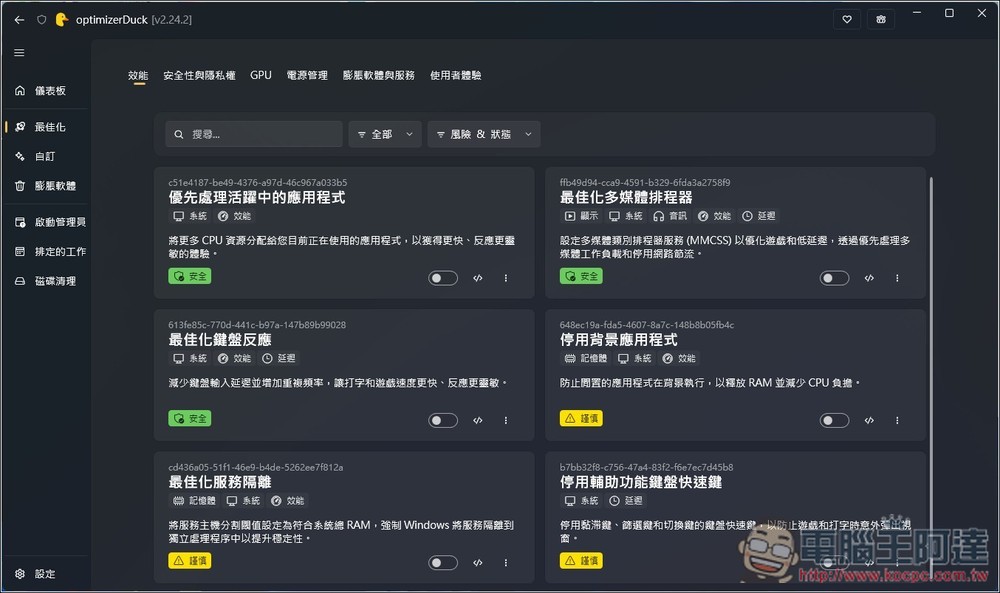The width and height of the screenshot is (1000, 593).
Task: Toggle 最佳化多媒體排程器 switch
Action: pyautogui.click(x=834, y=278)
